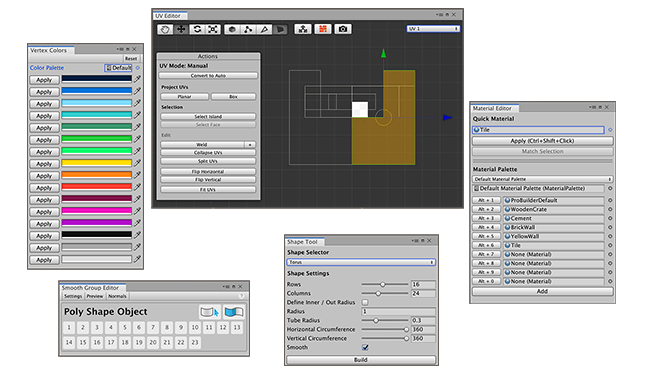Image resolution: width=647 pixels, height=378 pixels.
Task: Open Normals in Smooth Group Editor
Action: coord(117,296)
